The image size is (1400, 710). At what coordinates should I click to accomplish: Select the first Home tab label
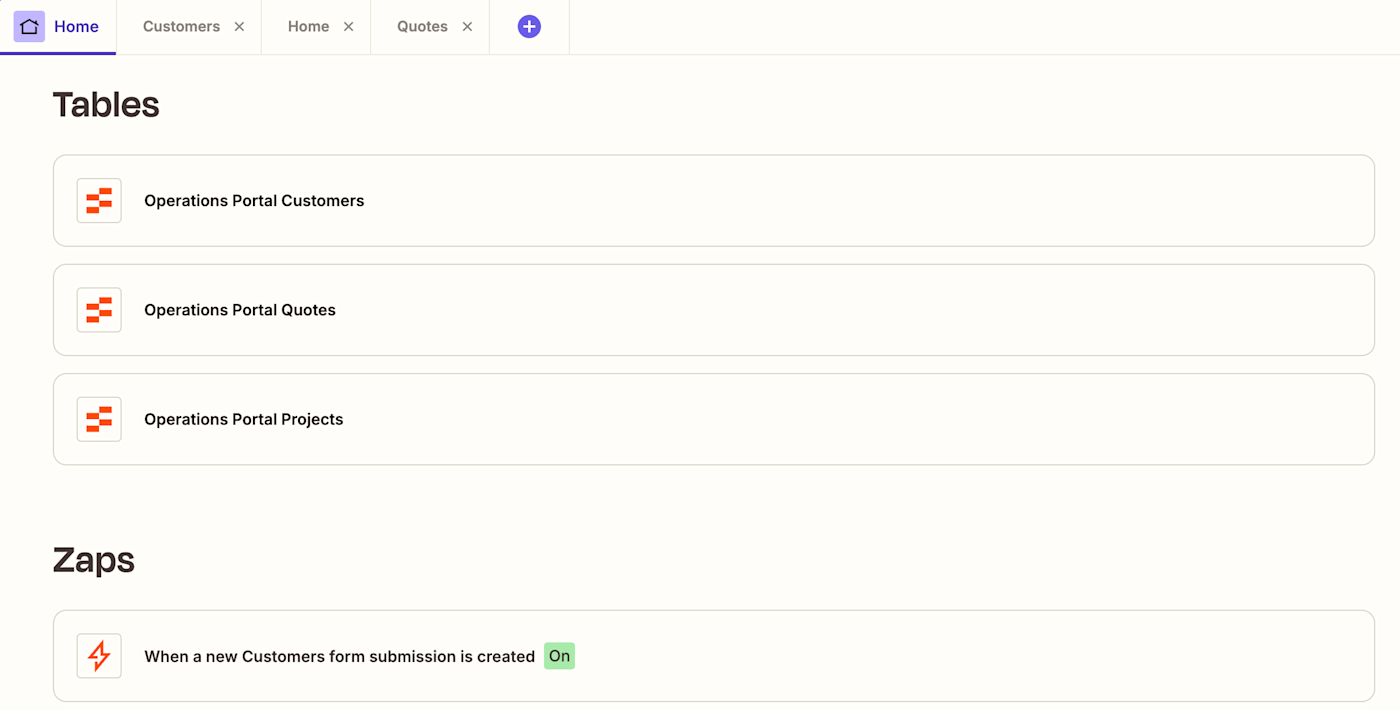pyautogui.click(x=76, y=27)
